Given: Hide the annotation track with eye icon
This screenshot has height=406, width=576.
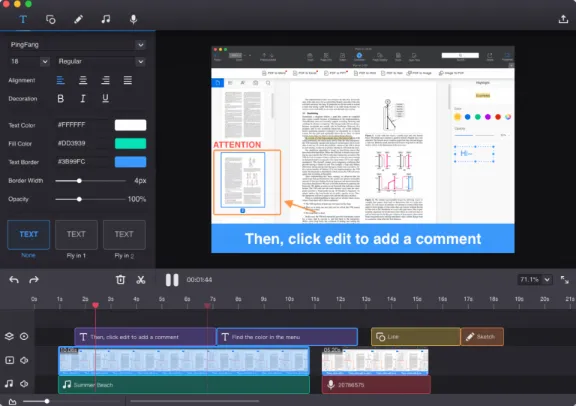Looking at the screenshot, I should click(x=24, y=337).
